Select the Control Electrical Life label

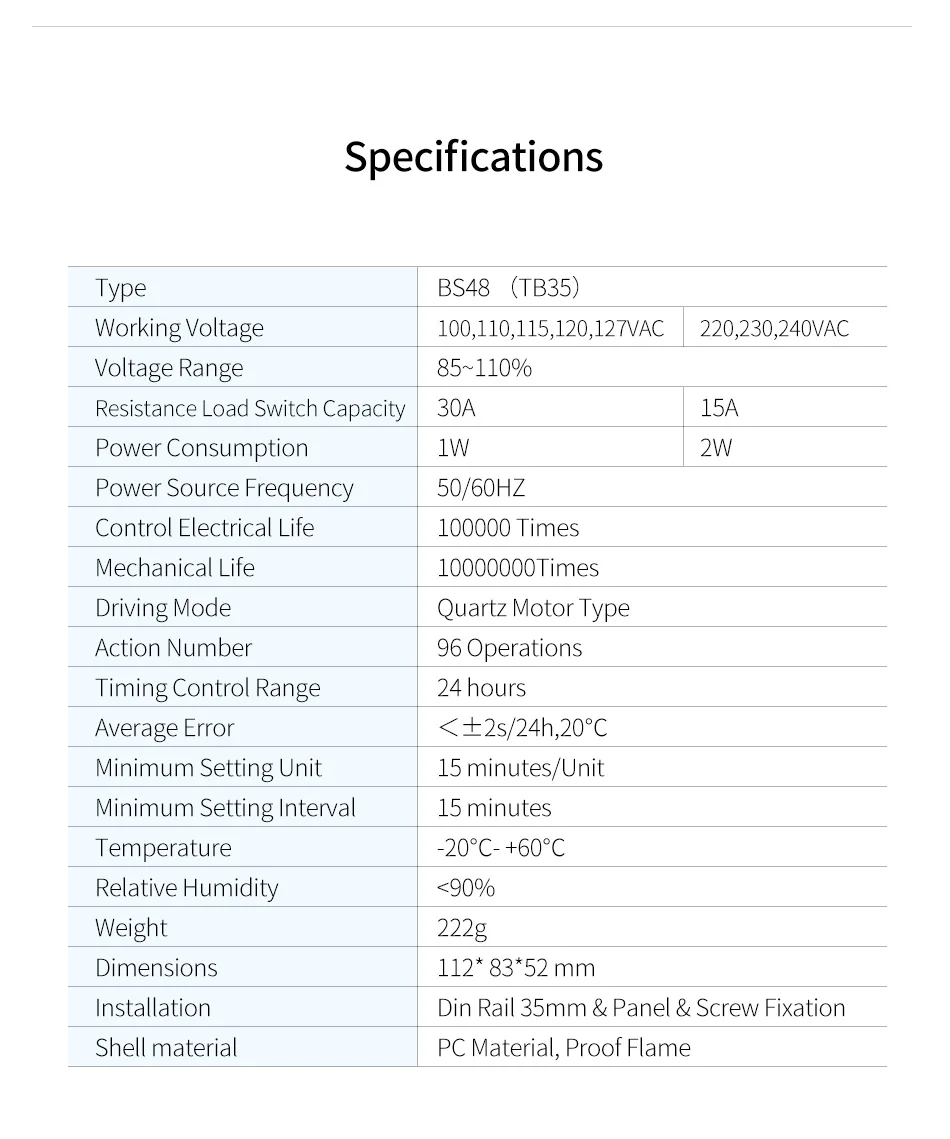coord(205,528)
